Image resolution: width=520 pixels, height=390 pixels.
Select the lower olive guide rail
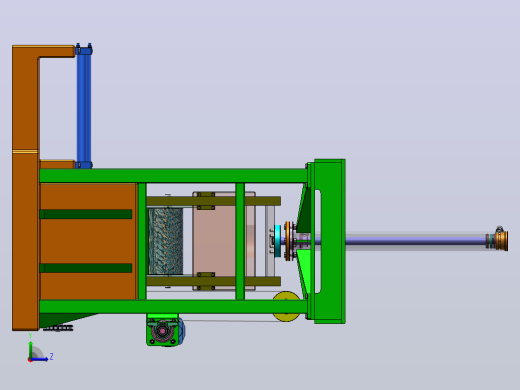pos(213,281)
